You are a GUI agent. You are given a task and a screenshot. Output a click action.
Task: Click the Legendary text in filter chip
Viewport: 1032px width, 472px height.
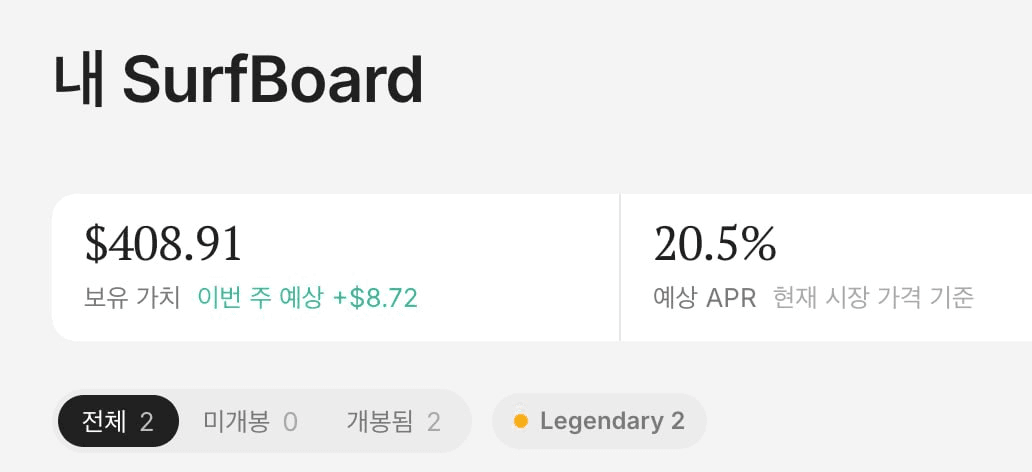tap(602, 421)
